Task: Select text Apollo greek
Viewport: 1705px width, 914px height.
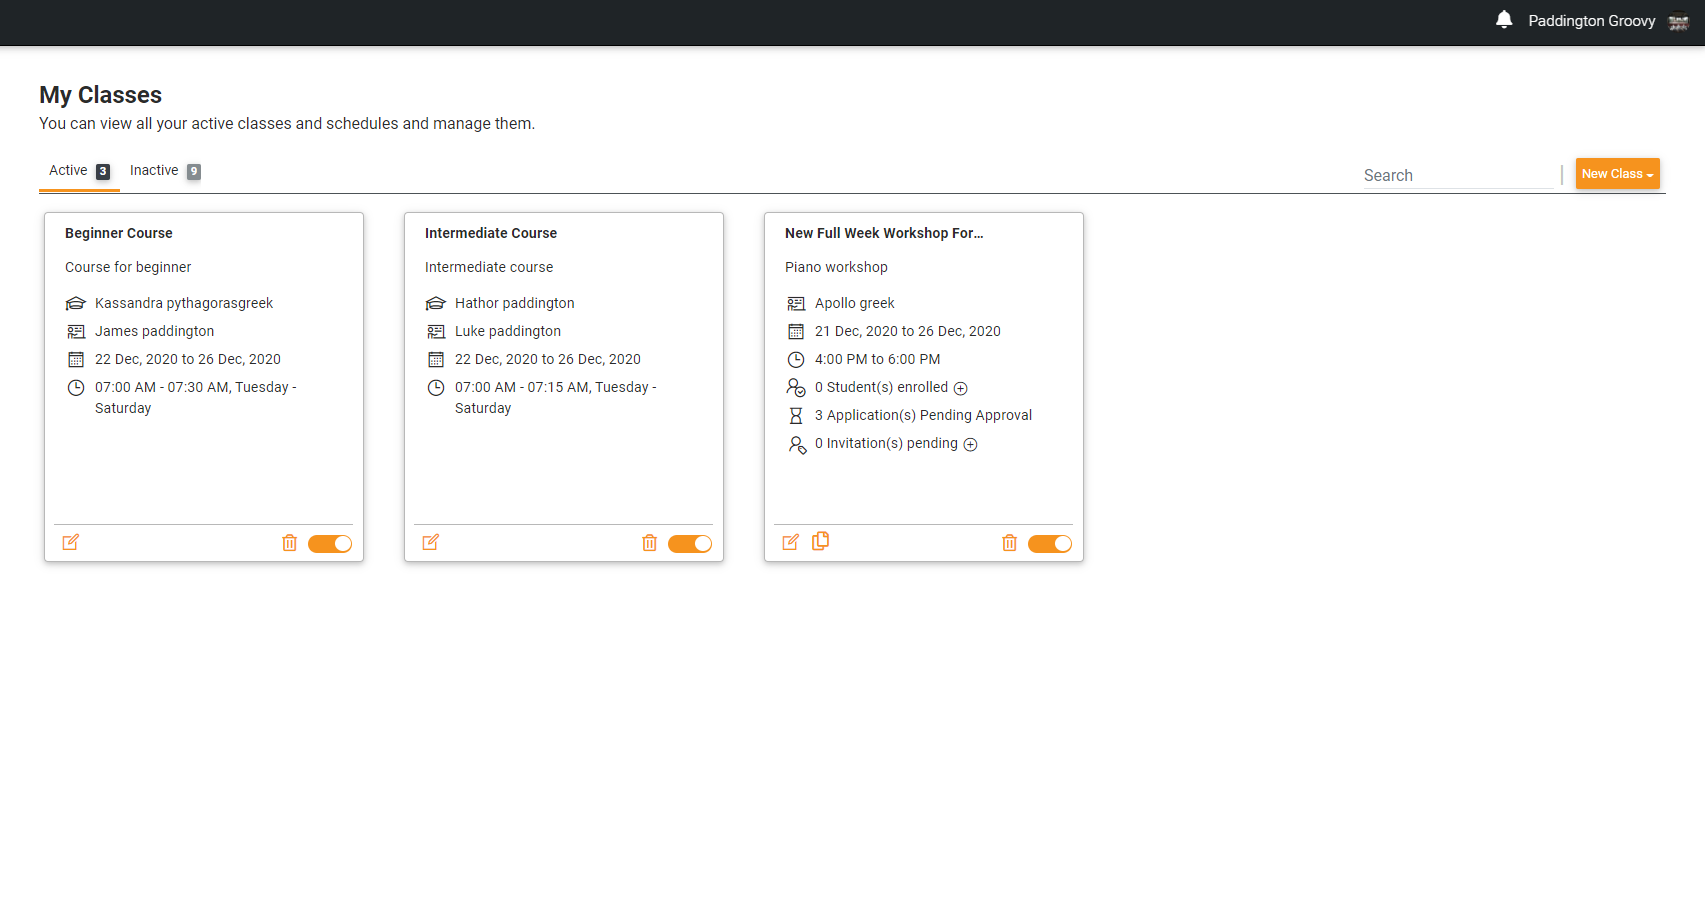Action: click(855, 303)
